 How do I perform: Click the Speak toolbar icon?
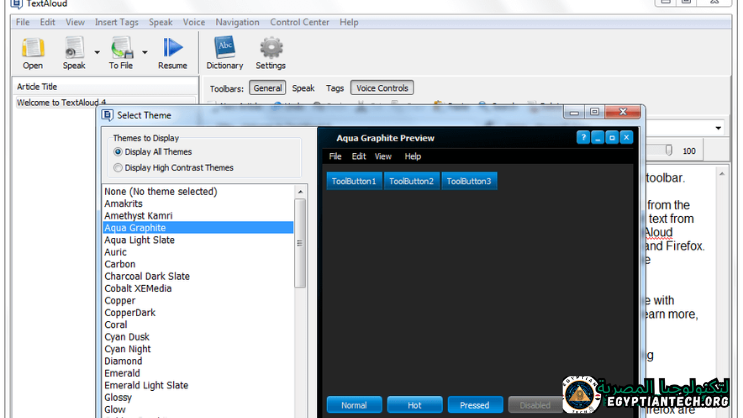coord(74,48)
